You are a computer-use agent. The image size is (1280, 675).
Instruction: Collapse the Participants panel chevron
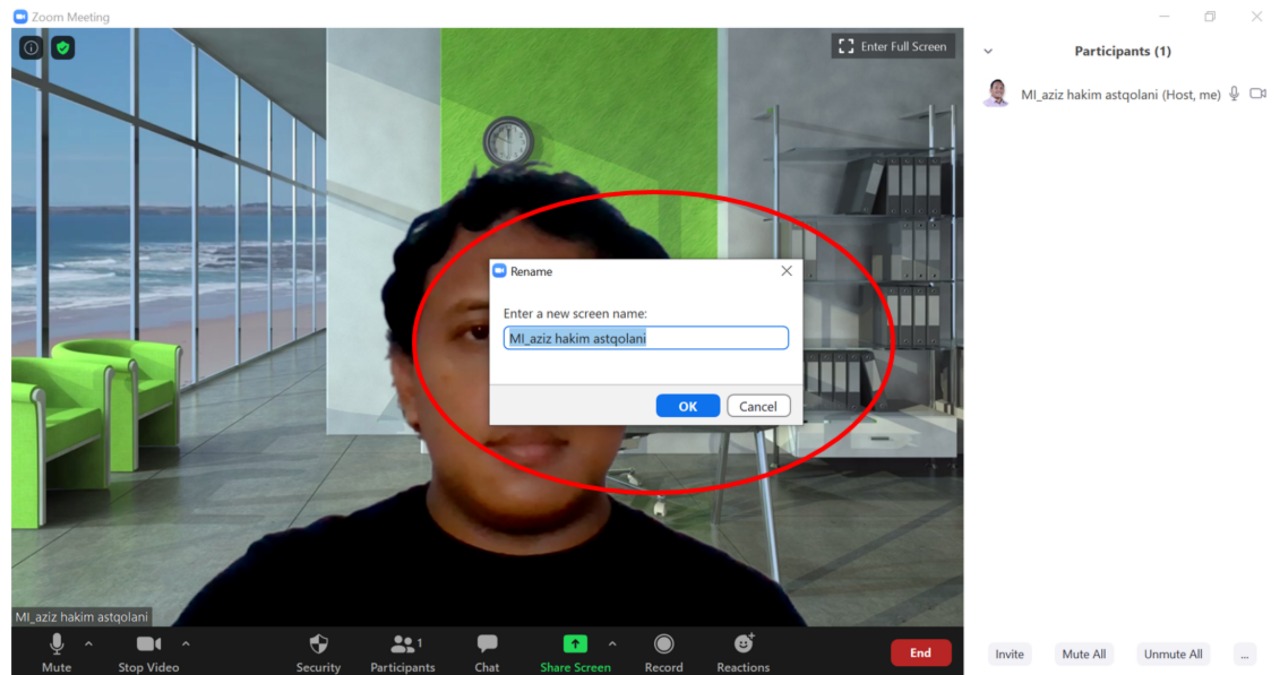click(988, 51)
